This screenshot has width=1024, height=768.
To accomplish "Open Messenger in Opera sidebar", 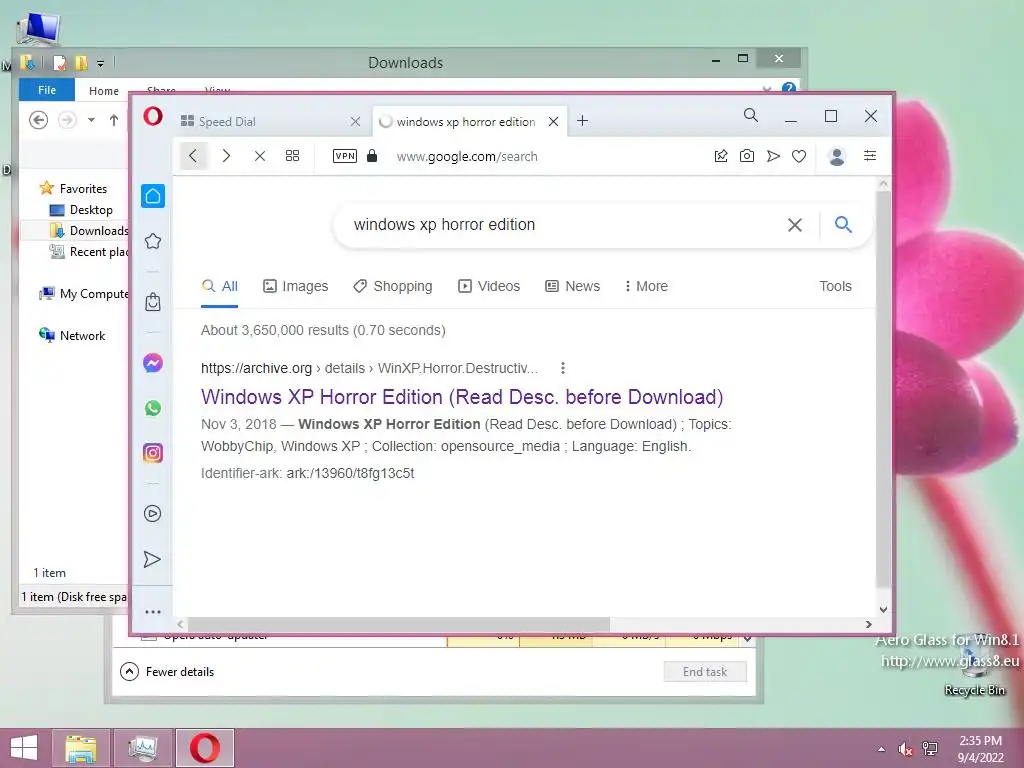I will [153, 363].
